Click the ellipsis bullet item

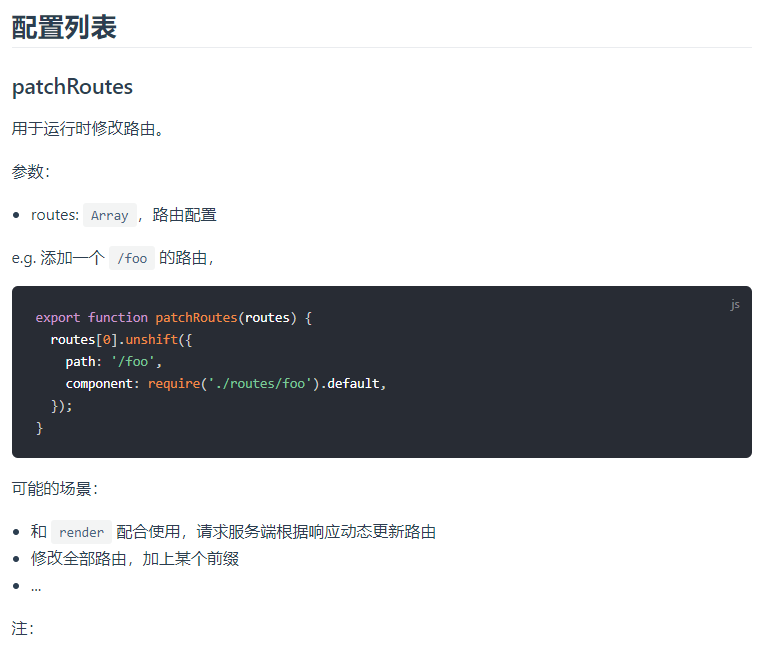[x=36, y=587]
